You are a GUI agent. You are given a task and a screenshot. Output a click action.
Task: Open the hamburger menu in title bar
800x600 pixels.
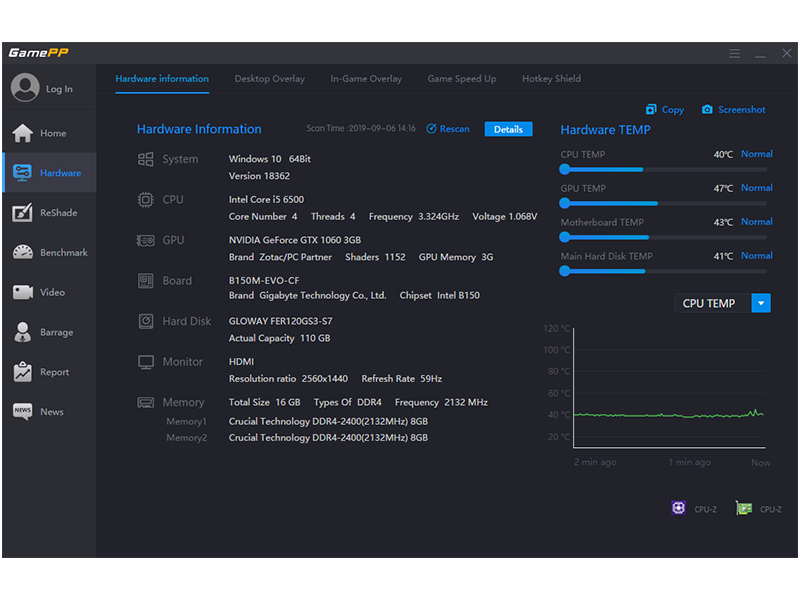734,54
